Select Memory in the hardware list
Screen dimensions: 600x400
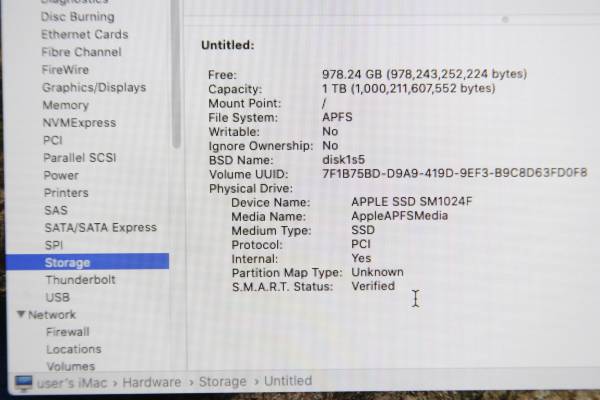66,105
